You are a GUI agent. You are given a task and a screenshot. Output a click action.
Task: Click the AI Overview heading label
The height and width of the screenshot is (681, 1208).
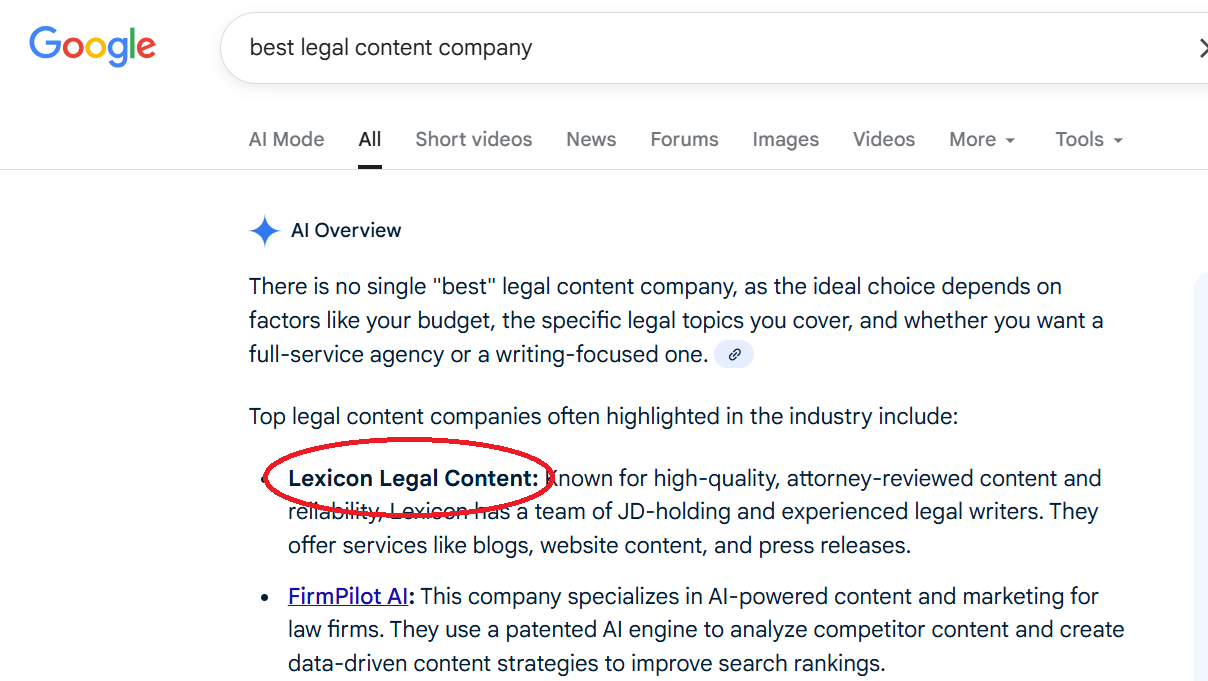pos(346,231)
